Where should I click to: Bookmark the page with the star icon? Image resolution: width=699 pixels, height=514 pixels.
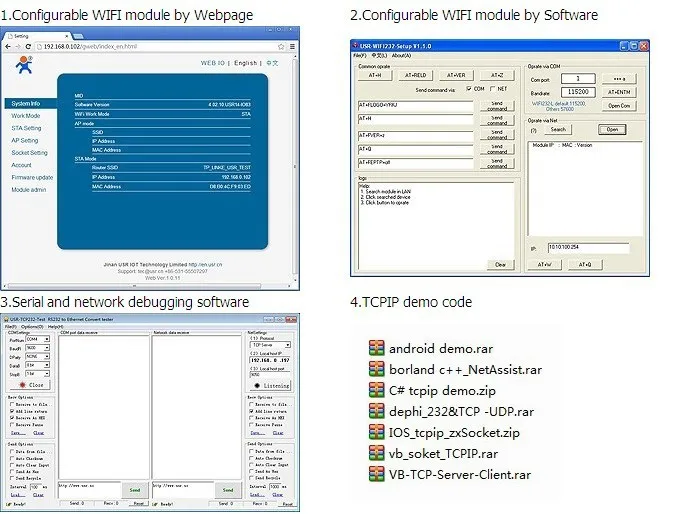tap(281, 46)
